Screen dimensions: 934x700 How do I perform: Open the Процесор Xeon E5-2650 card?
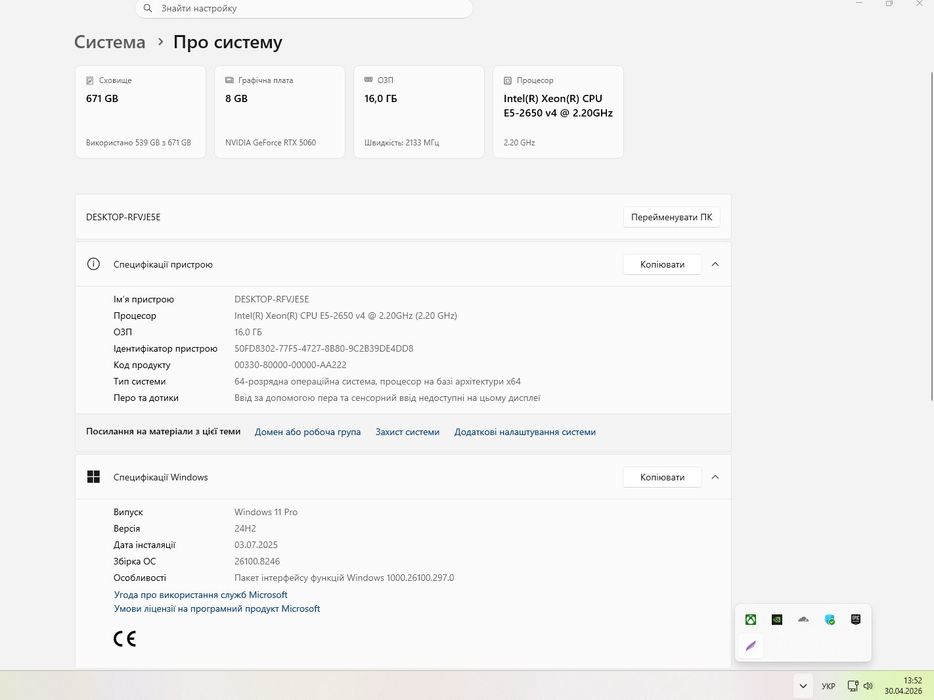point(558,112)
